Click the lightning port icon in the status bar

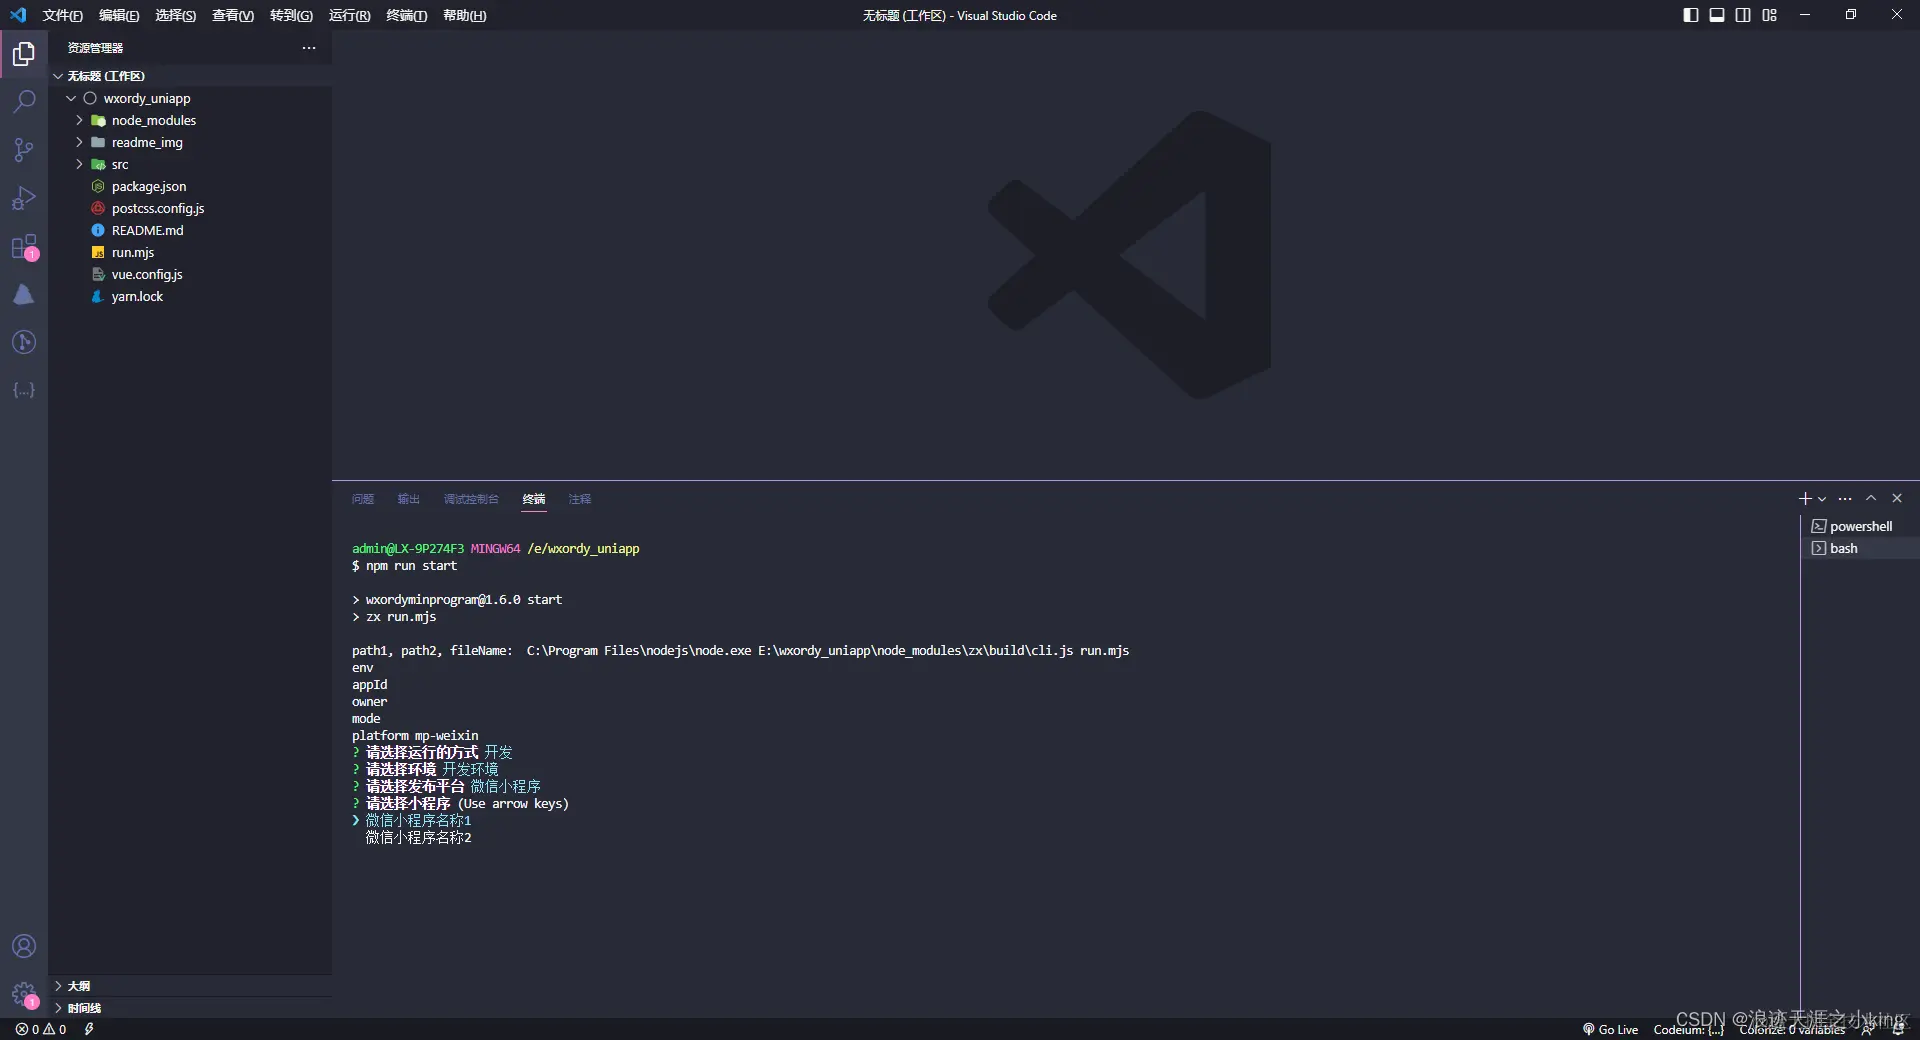tap(89, 1029)
